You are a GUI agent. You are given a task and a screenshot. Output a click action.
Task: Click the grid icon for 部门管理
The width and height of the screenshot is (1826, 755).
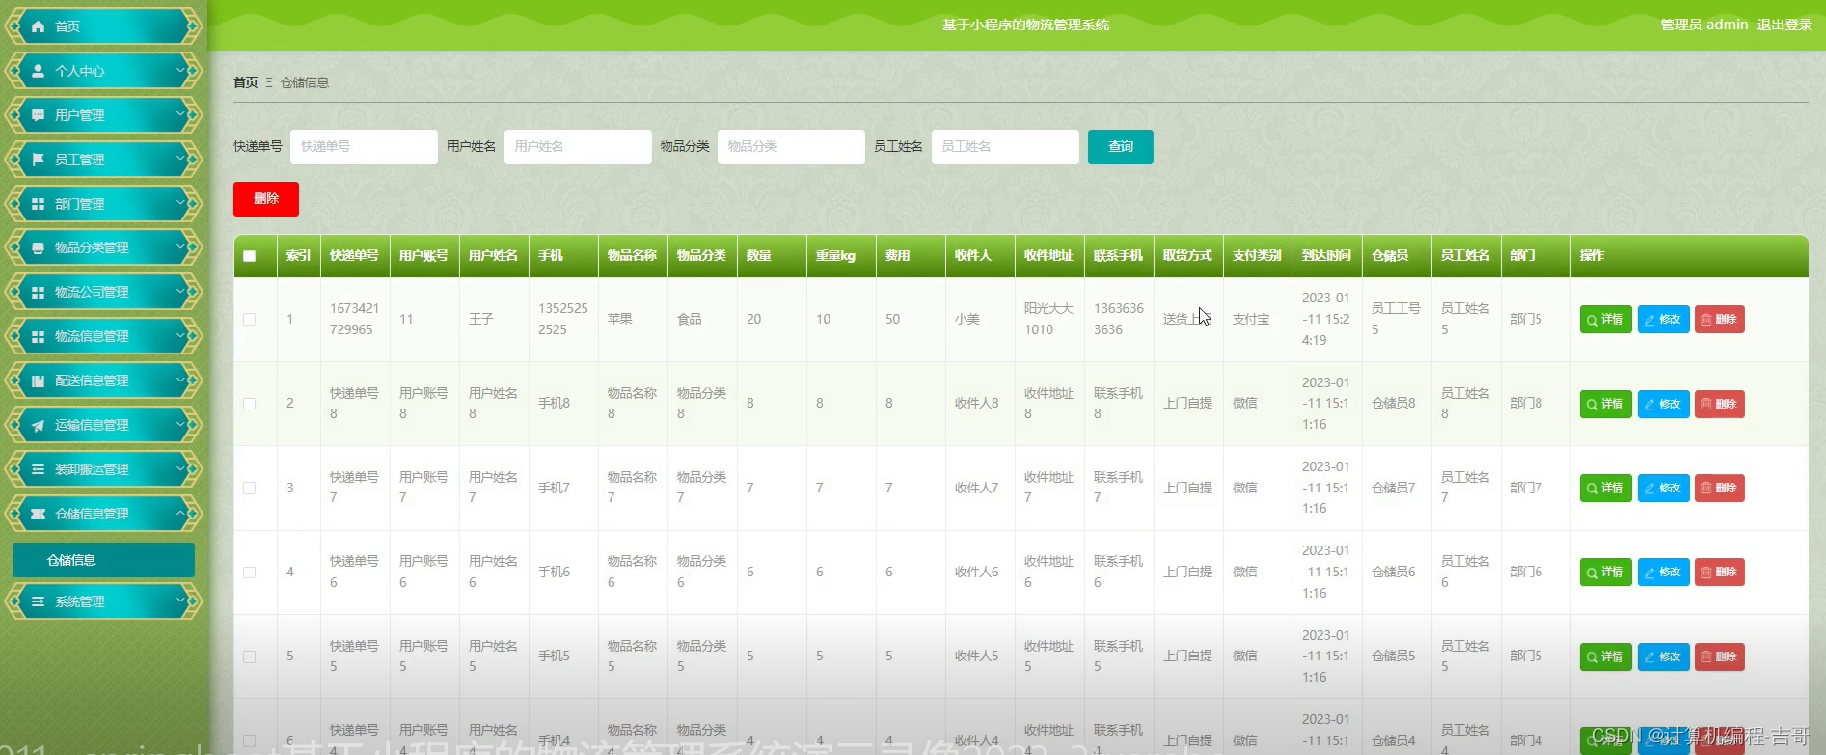point(38,204)
